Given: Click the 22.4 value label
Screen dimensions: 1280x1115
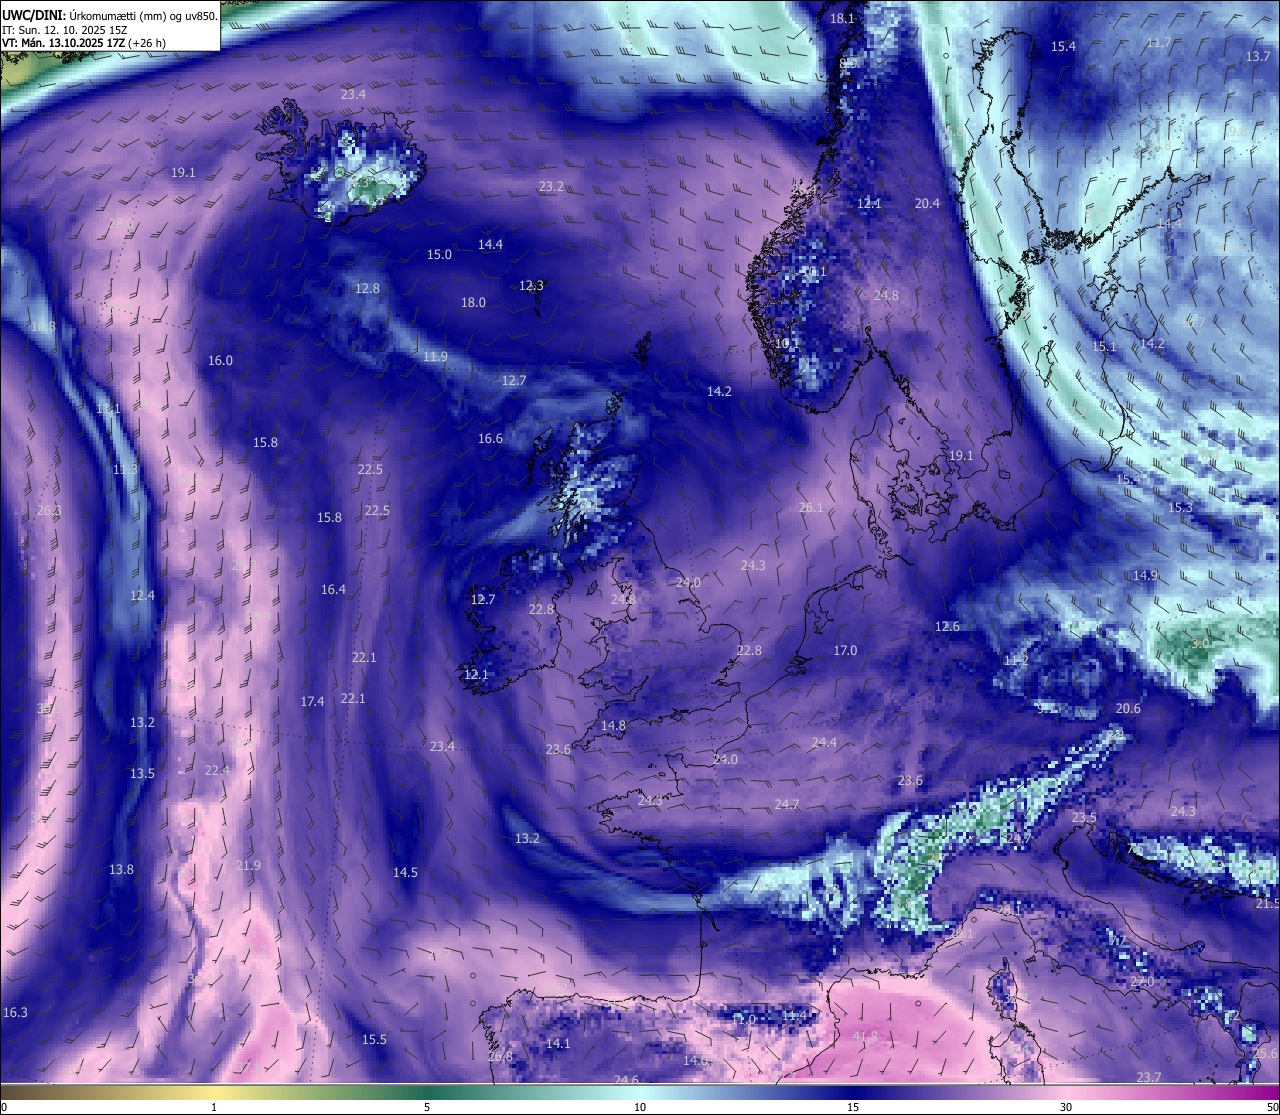Looking at the screenshot, I should 217,771.
